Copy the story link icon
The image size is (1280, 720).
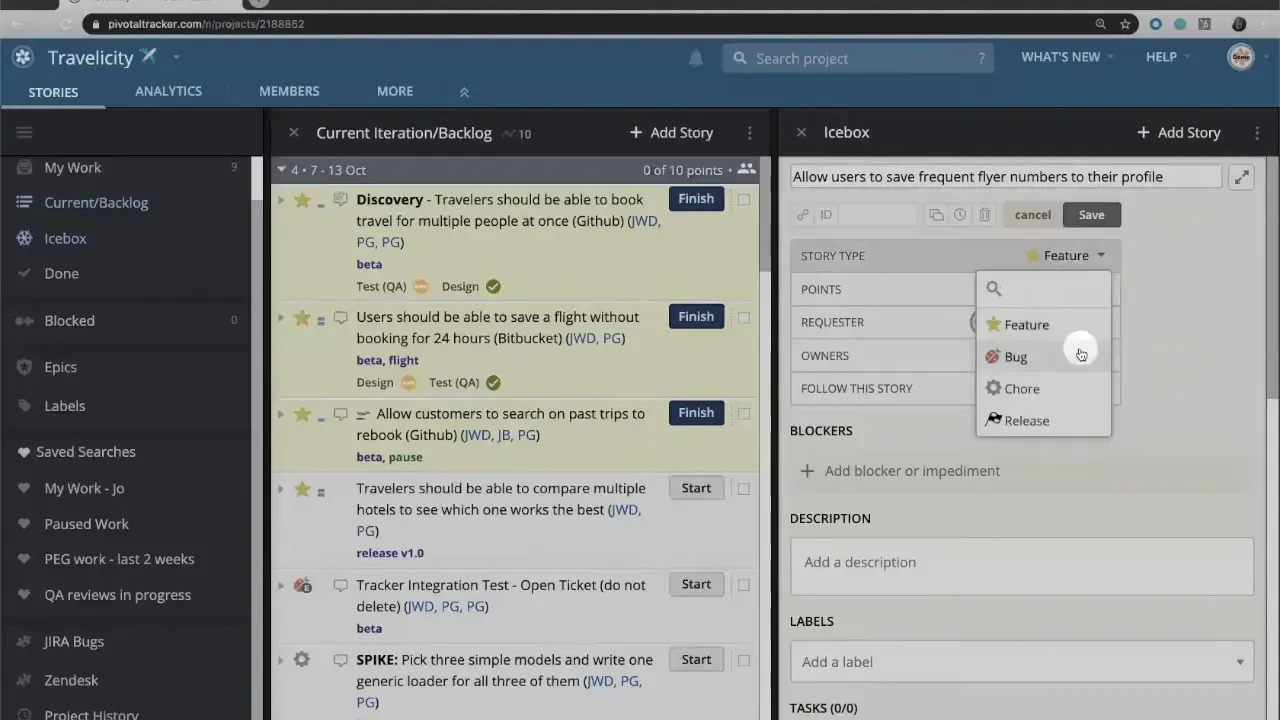click(x=802, y=214)
